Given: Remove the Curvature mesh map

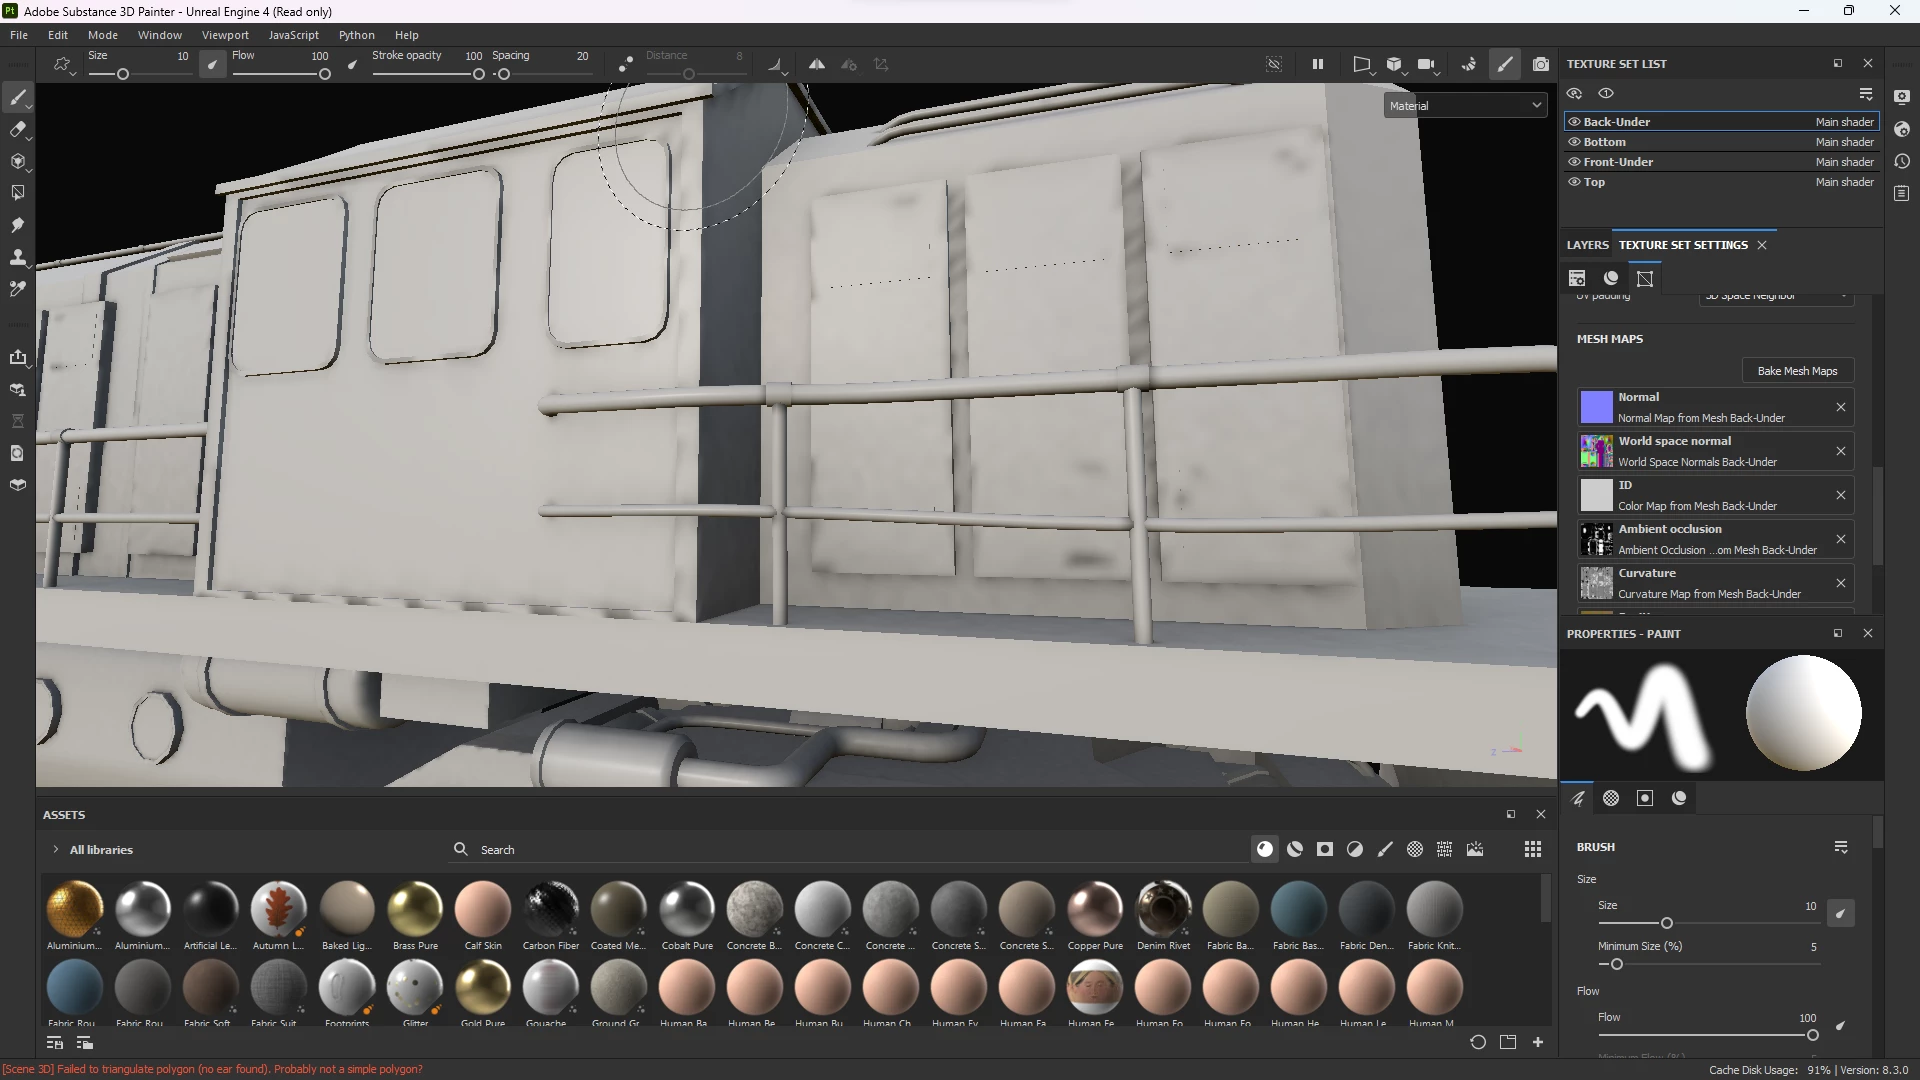Looking at the screenshot, I should (x=1840, y=583).
